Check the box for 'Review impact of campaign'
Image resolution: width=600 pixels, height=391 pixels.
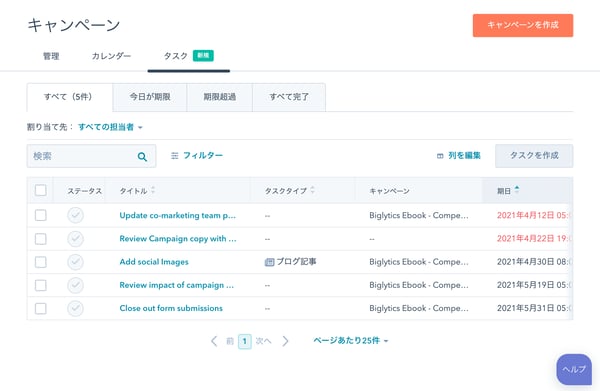point(41,285)
